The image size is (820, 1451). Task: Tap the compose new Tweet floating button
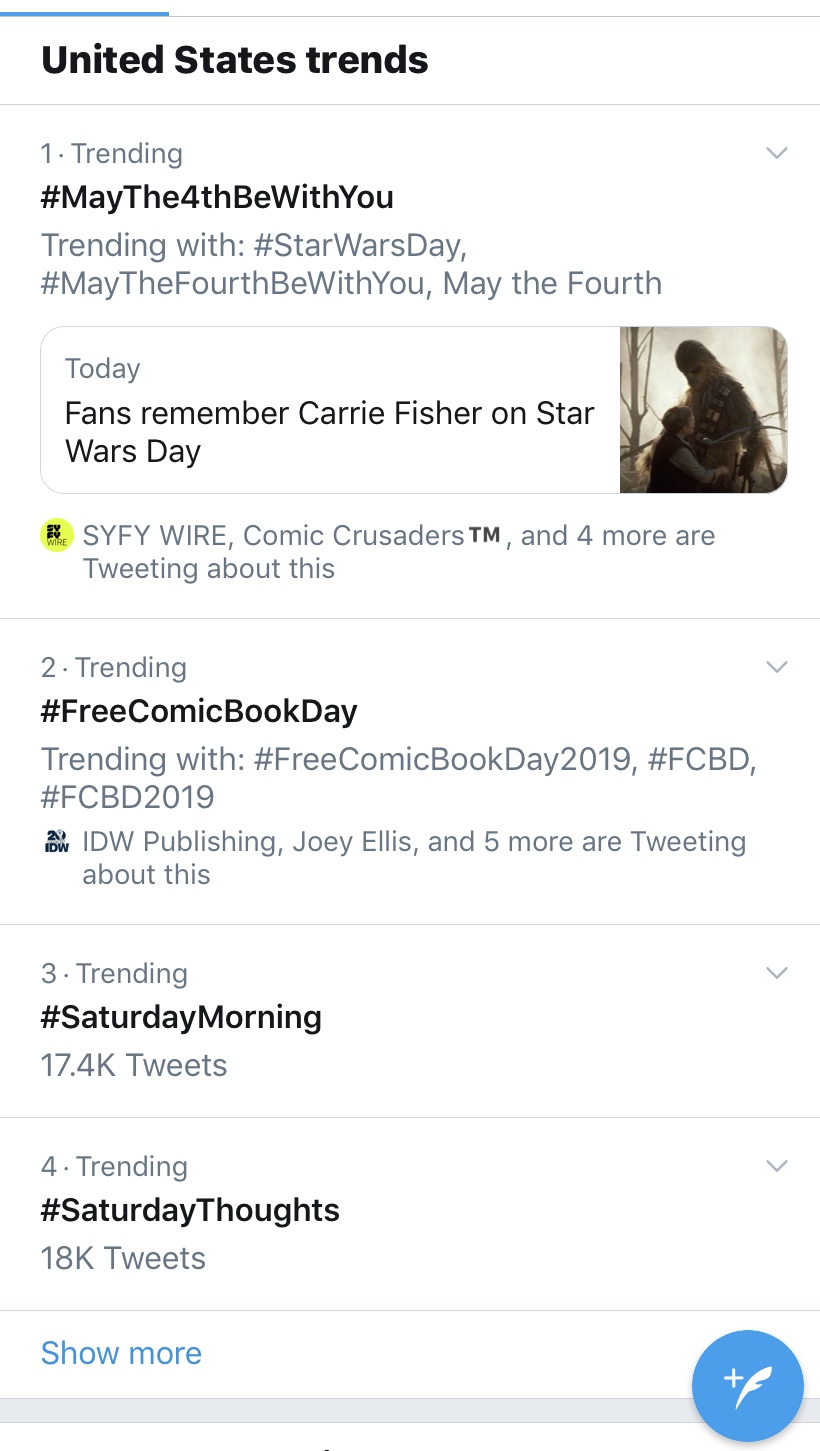pyautogui.click(x=748, y=1386)
